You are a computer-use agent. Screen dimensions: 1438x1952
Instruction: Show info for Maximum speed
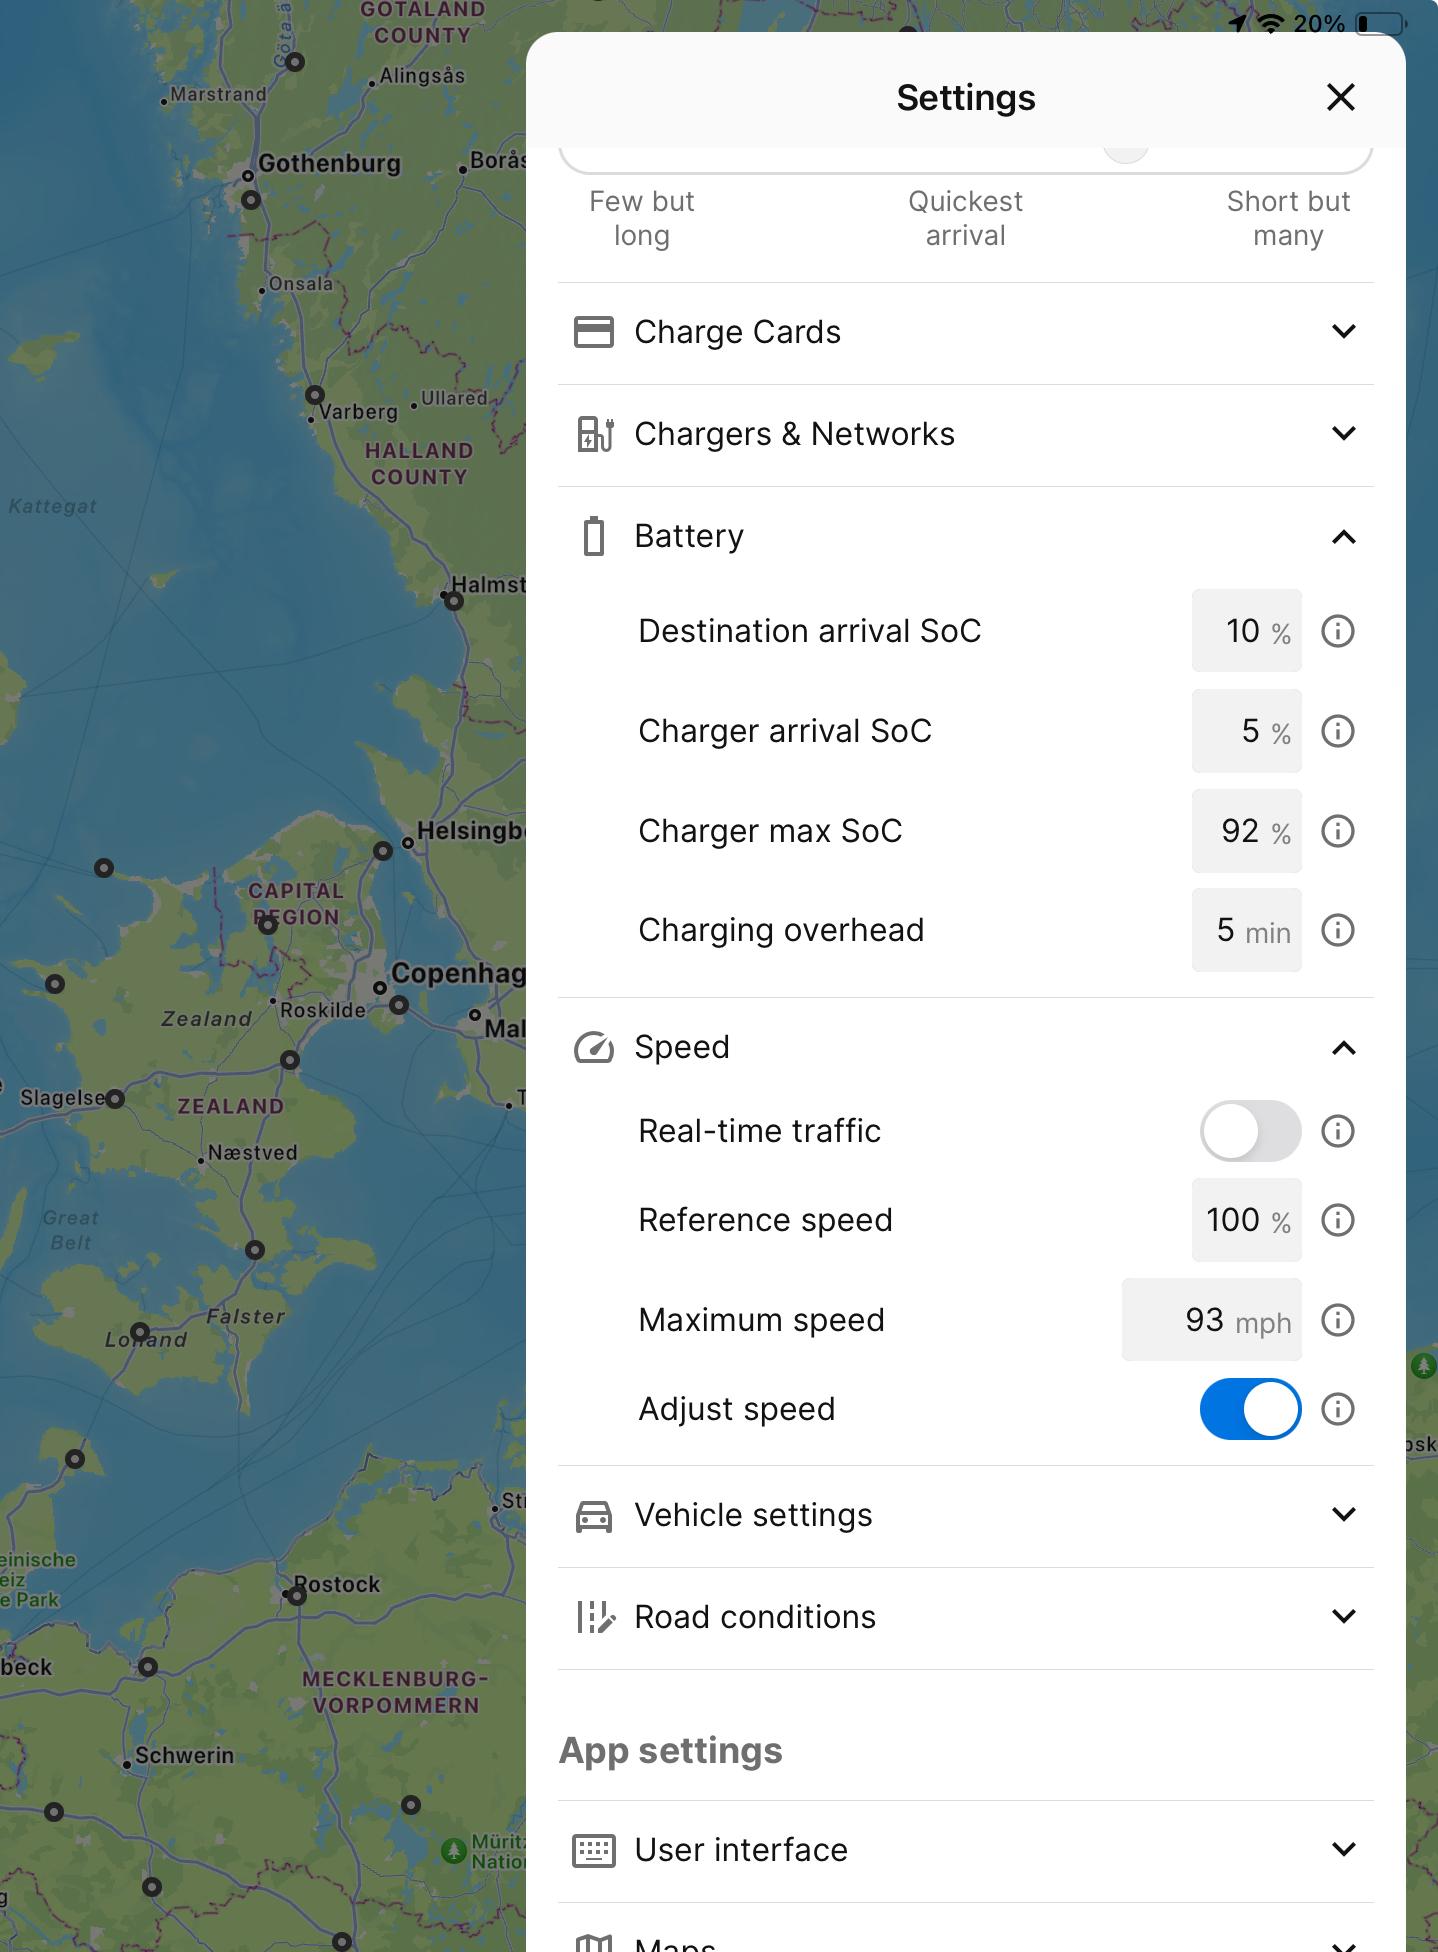coord(1338,1320)
